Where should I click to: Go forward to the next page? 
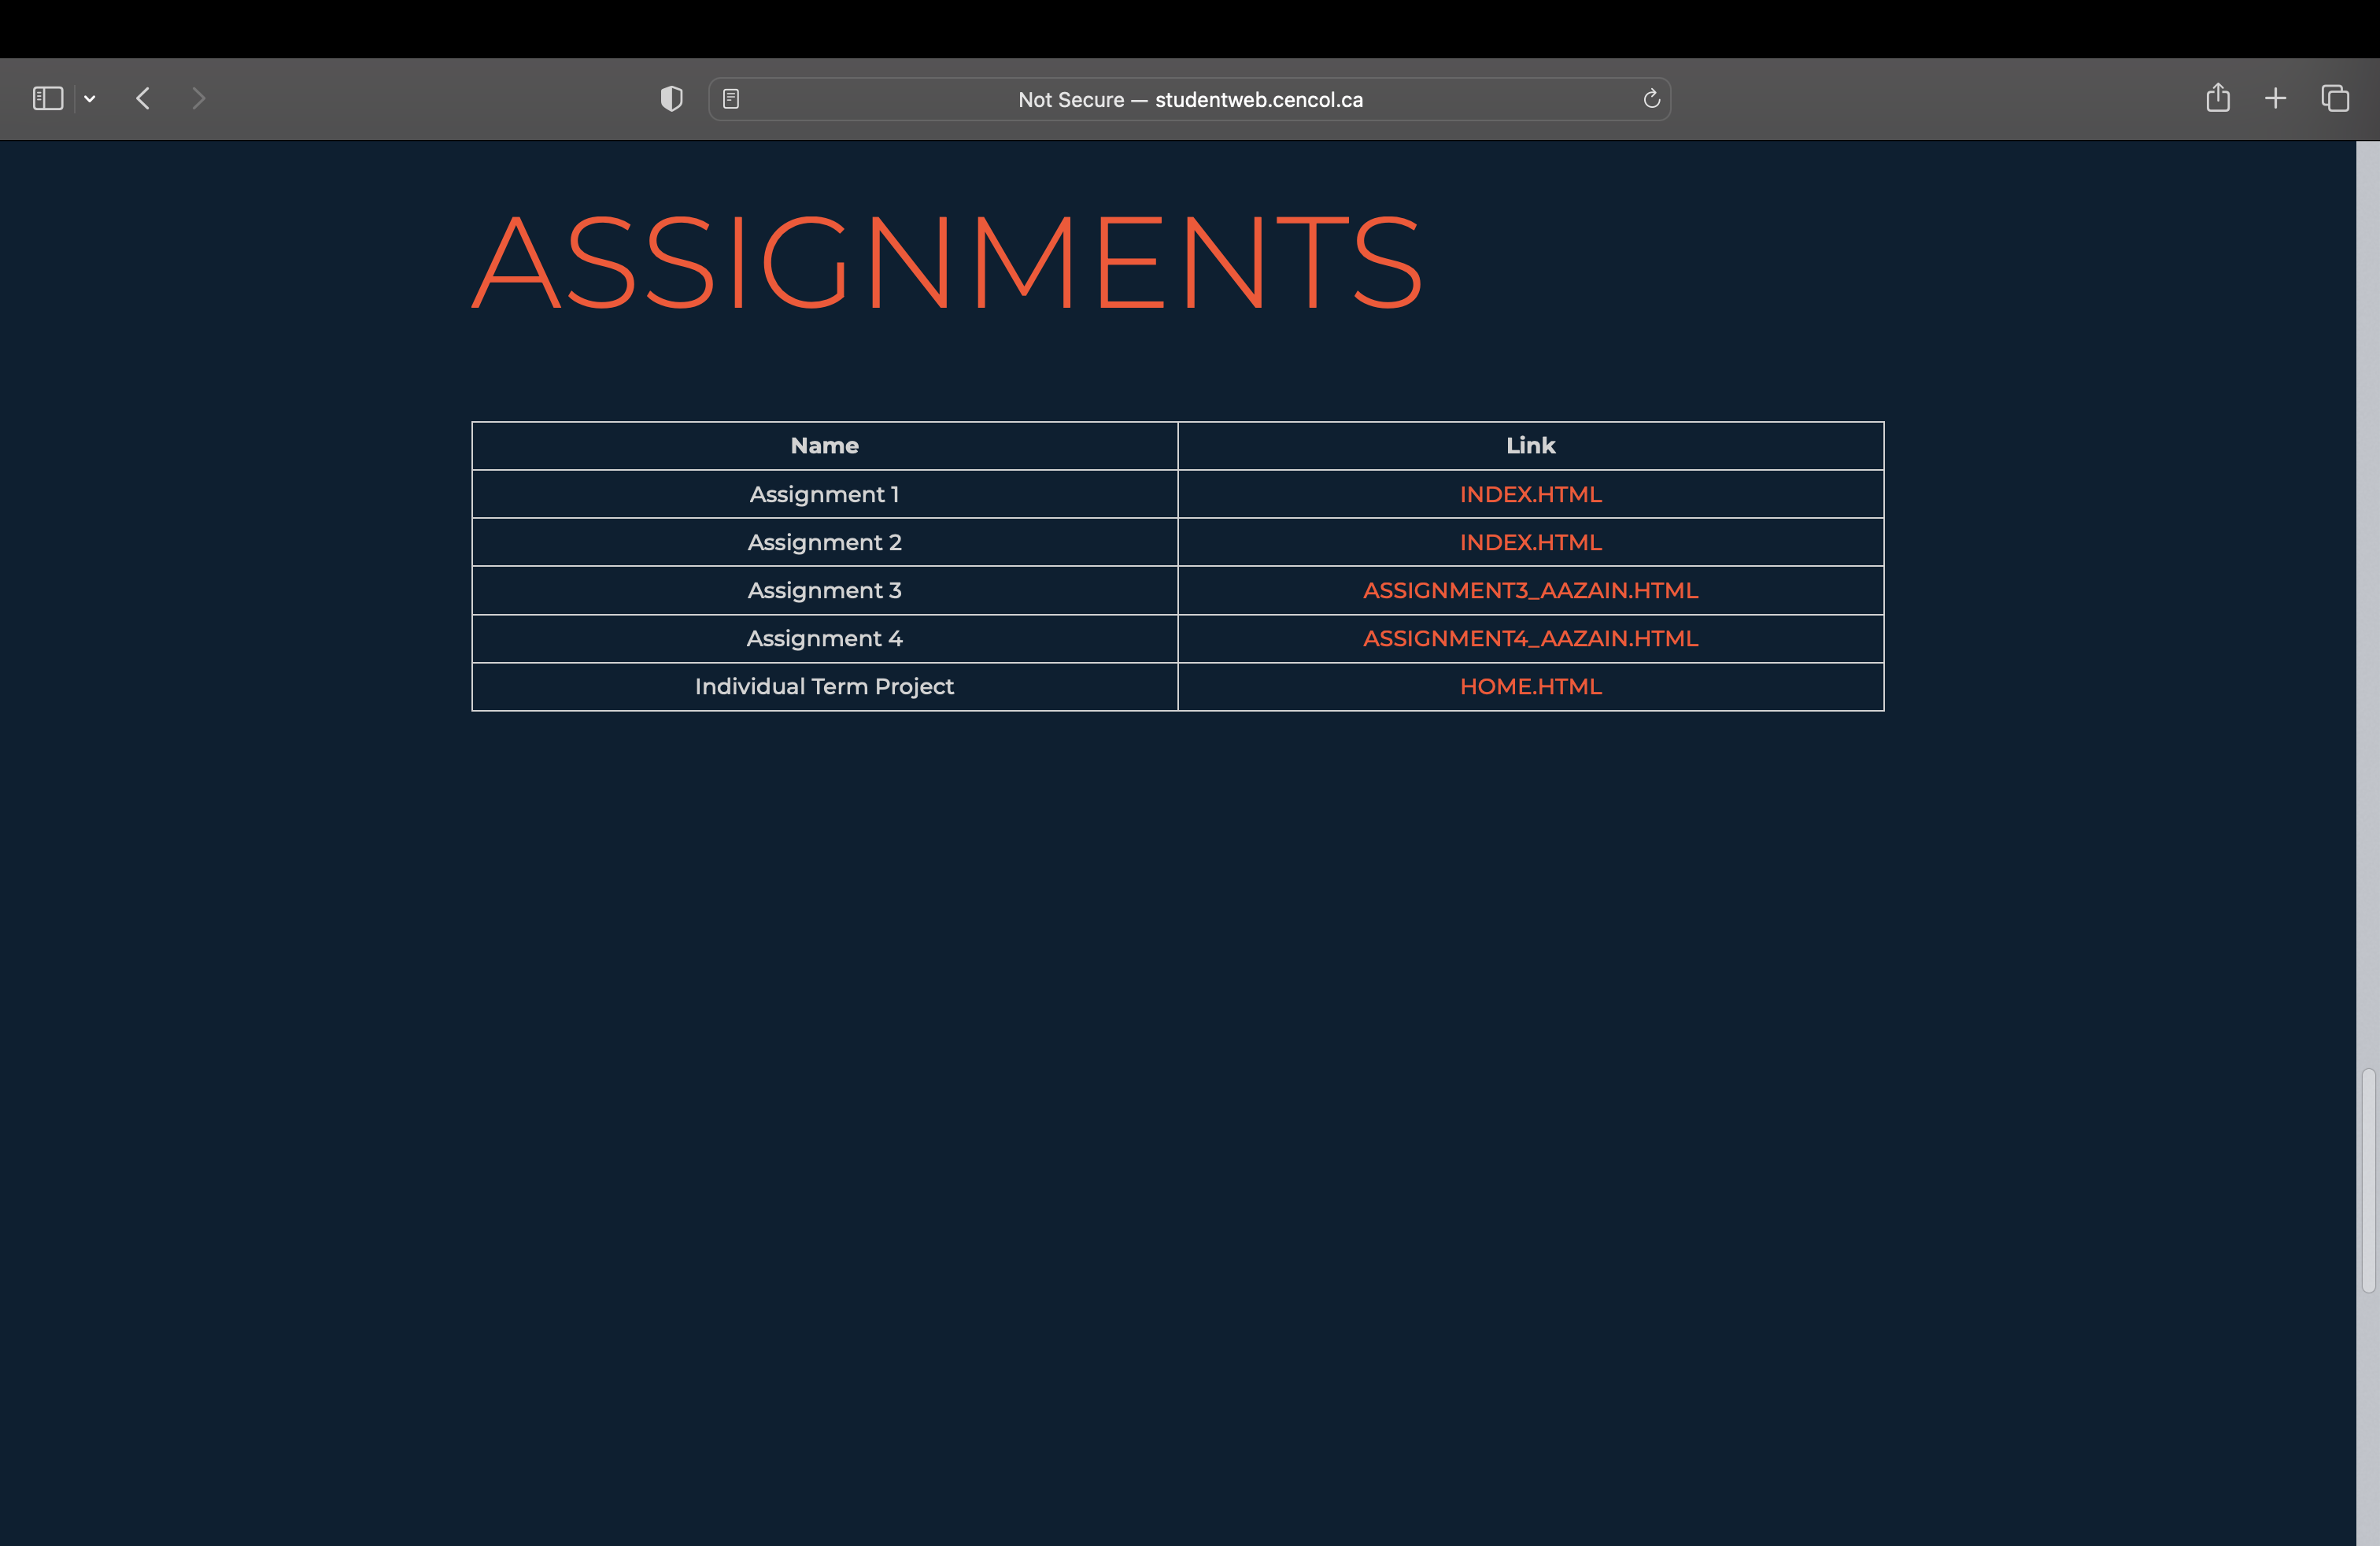pyautogui.click(x=198, y=98)
